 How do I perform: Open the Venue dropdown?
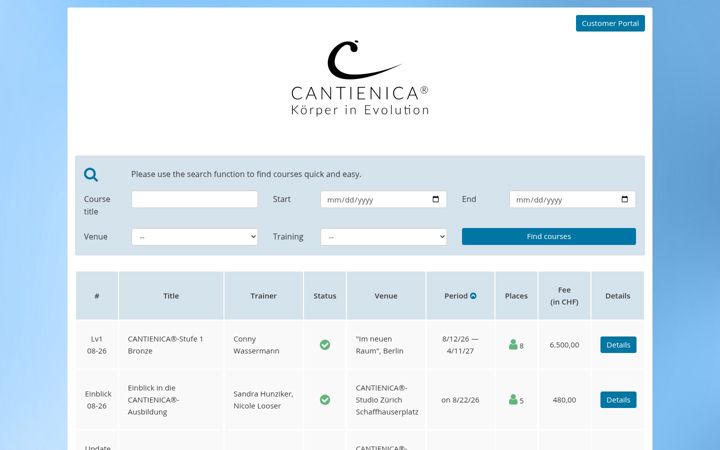tap(195, 237)
